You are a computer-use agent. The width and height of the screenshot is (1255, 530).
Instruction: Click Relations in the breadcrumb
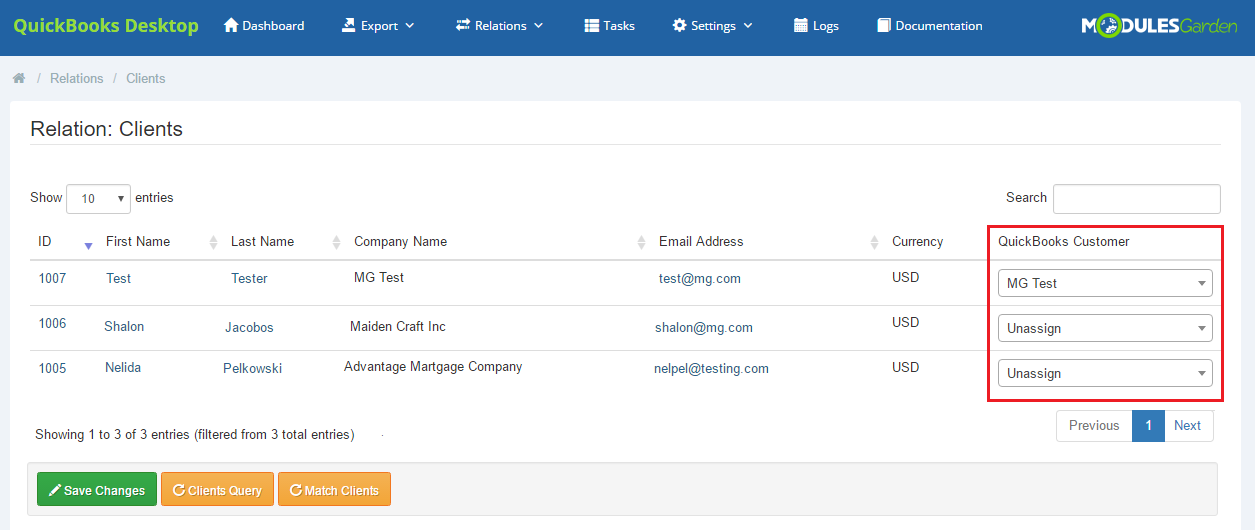(x=77, y=78)
